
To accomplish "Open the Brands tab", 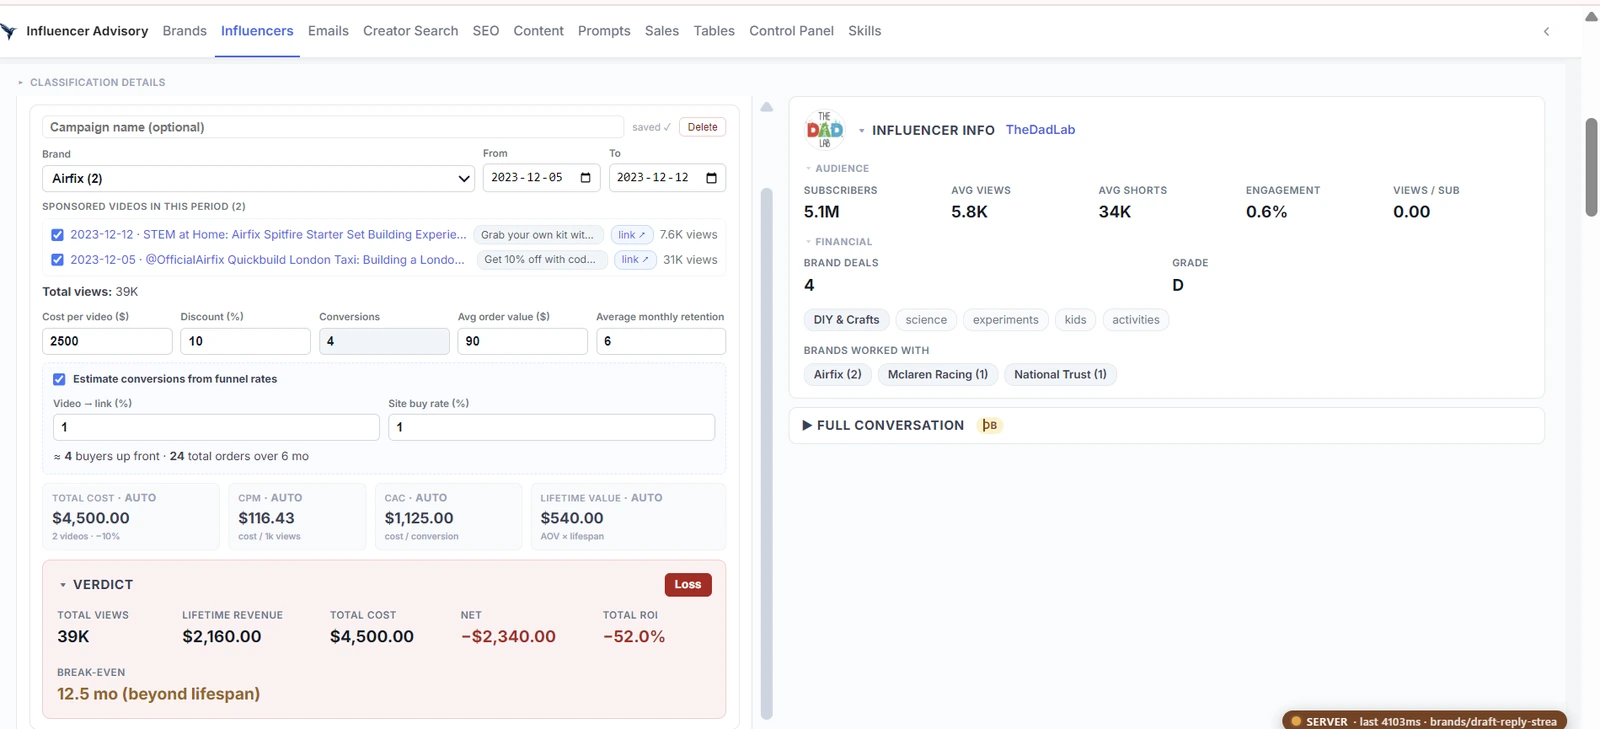I will click(185, 31).
